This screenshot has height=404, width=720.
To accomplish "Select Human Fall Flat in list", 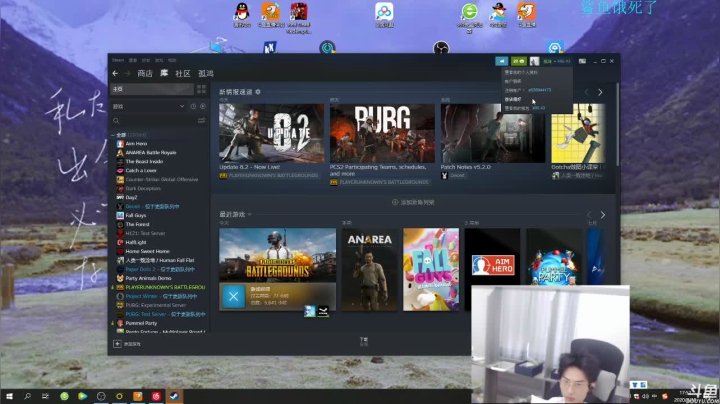I will coord(160,260).
